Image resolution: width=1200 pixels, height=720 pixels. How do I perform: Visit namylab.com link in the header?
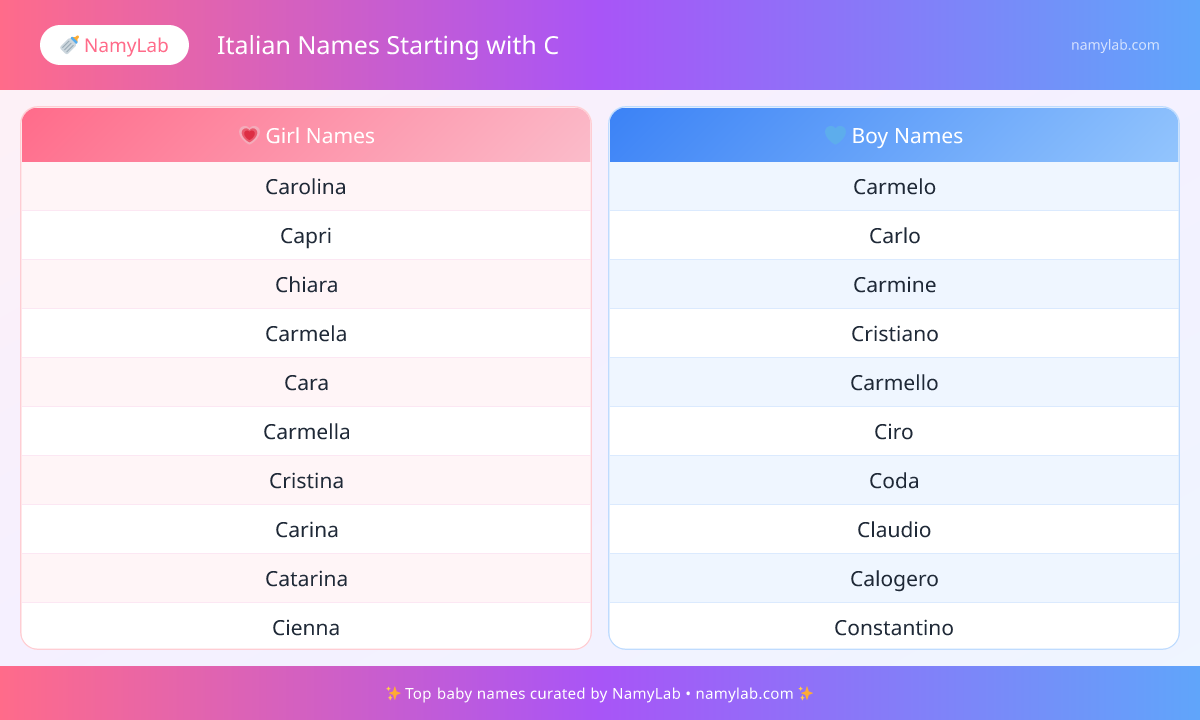(x=1115, y=45)
